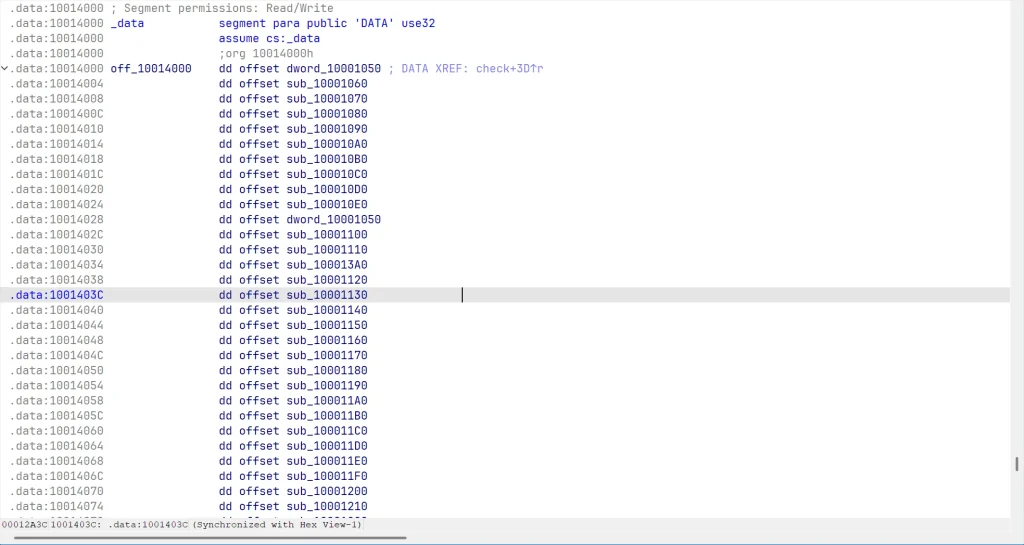This screenshot has width=1024, height=545.
Task: Follow the check+3D data cross-reference
Action: tap(509, 69)
